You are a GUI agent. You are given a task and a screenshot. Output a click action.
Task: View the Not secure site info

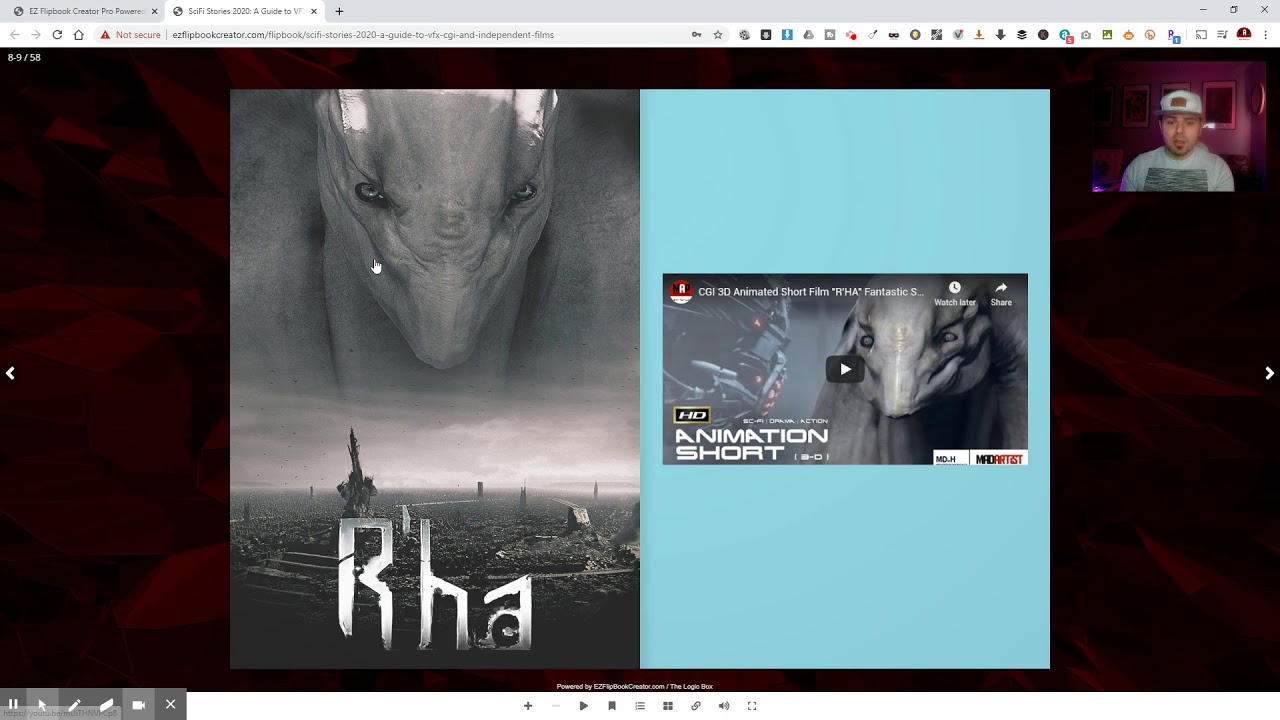click(x=130, y=35)
